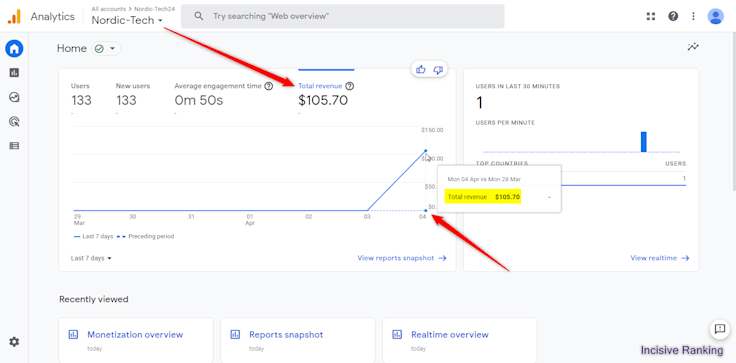
Task: Open the Admin gear icon
Action: 14,341
